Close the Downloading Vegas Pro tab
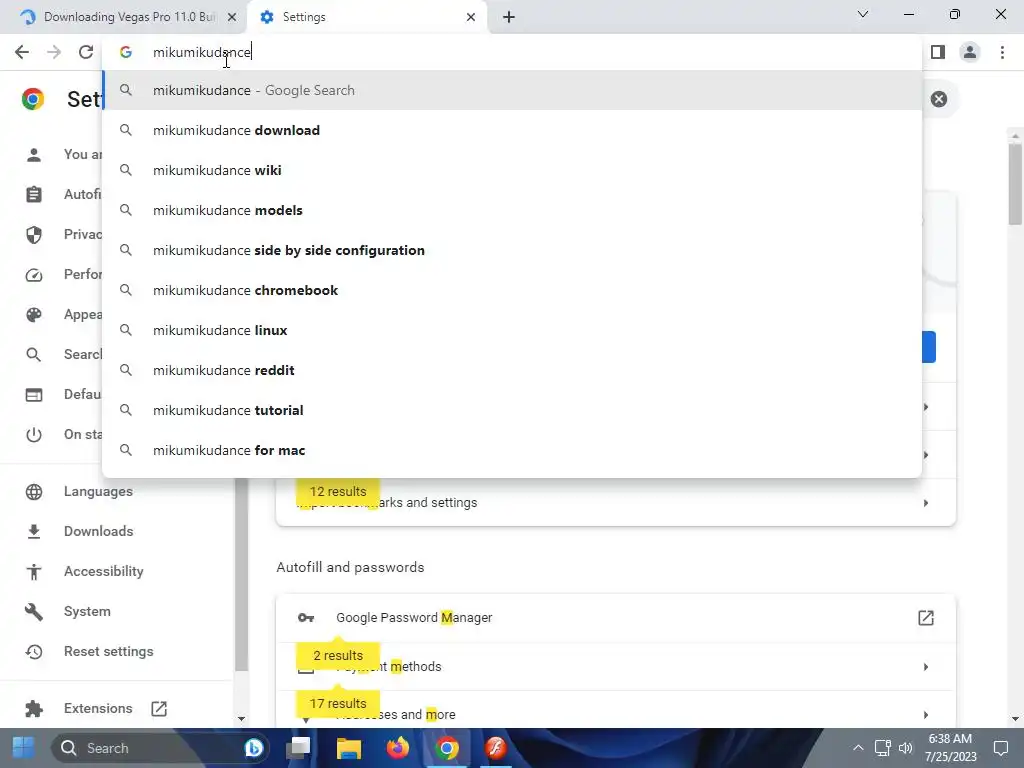The width and height of the screenshot is (1024, 768). pyautogui.click(x=231, y=17)
